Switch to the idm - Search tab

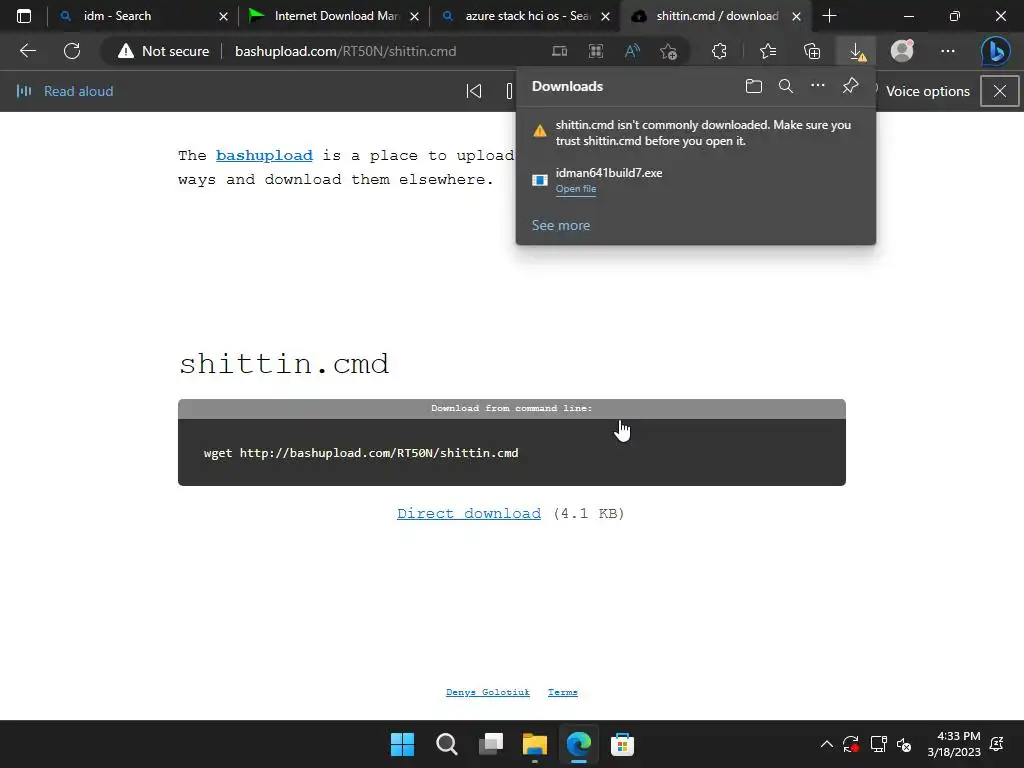pos(142,16)
